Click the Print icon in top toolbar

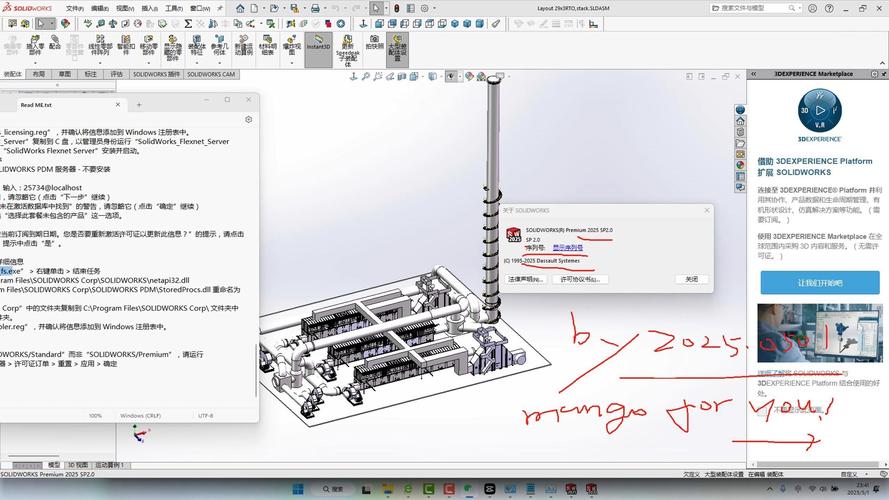315,9
